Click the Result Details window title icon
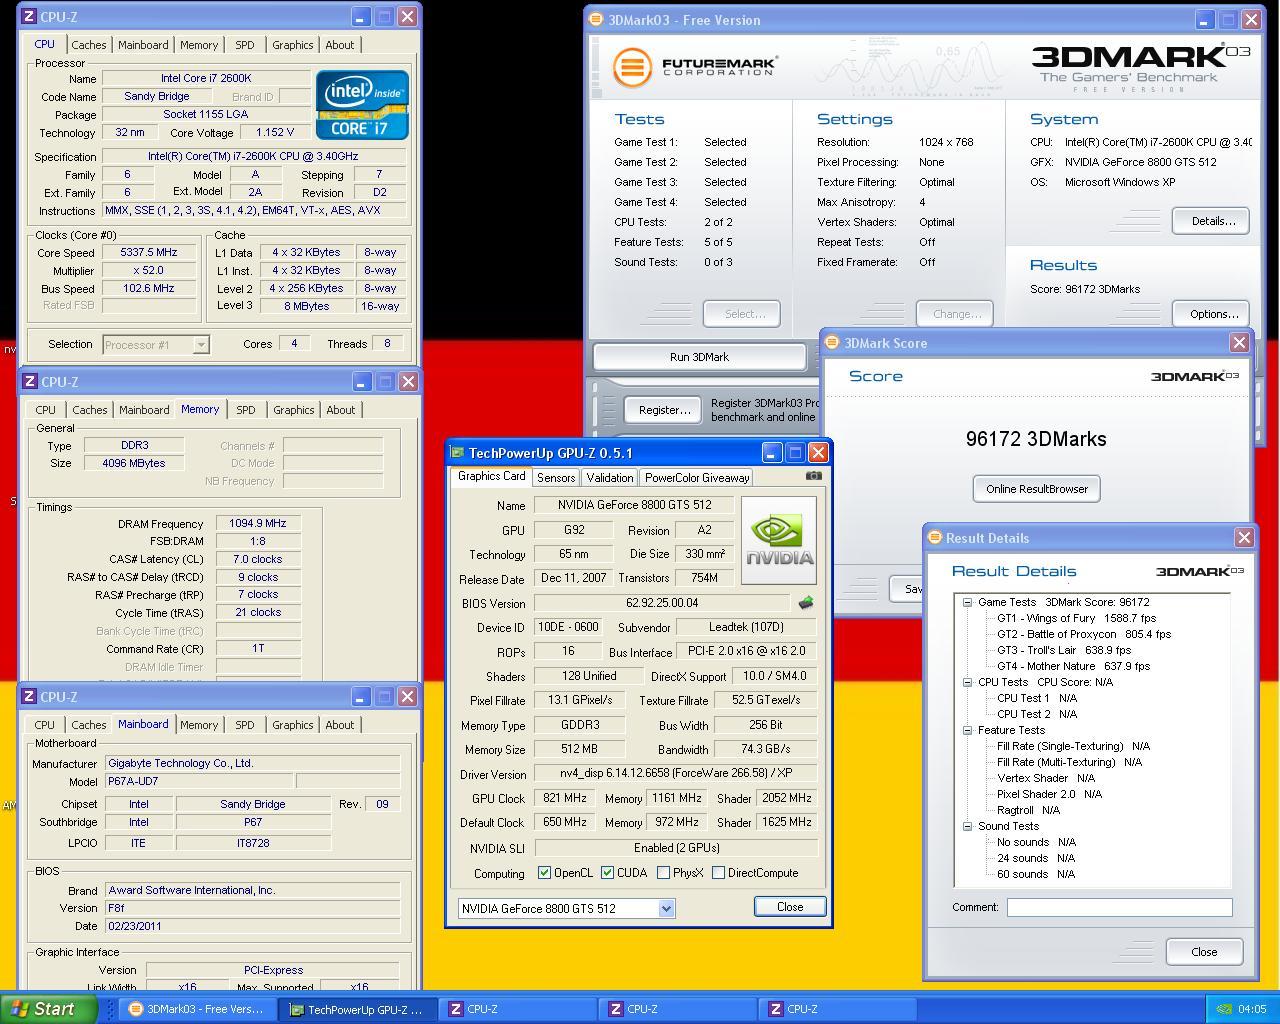The image size is (1280, 1024). click(935, 538)
